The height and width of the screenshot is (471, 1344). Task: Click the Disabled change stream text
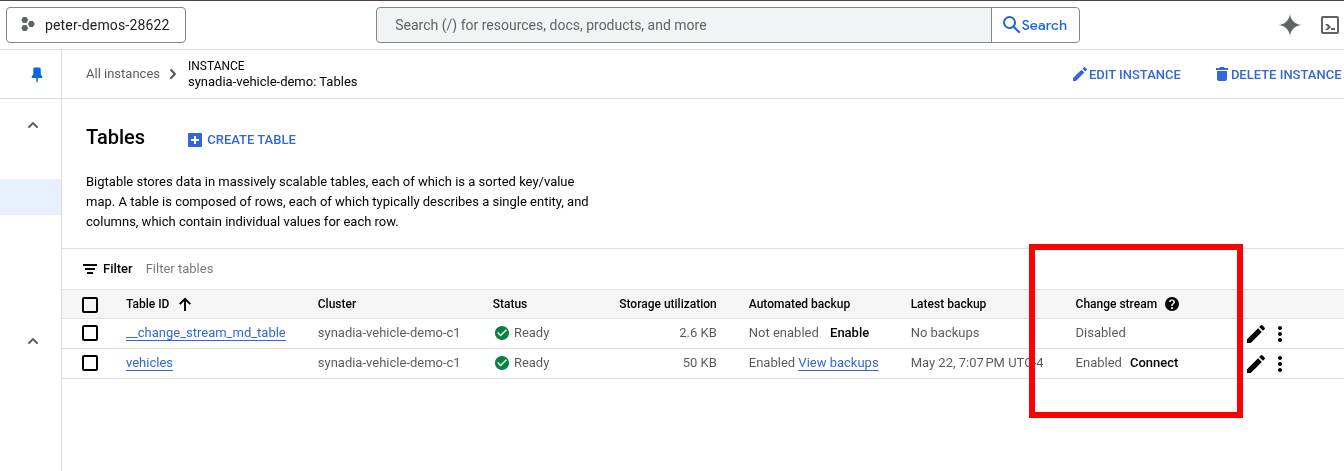click(x=1100, y=333)
